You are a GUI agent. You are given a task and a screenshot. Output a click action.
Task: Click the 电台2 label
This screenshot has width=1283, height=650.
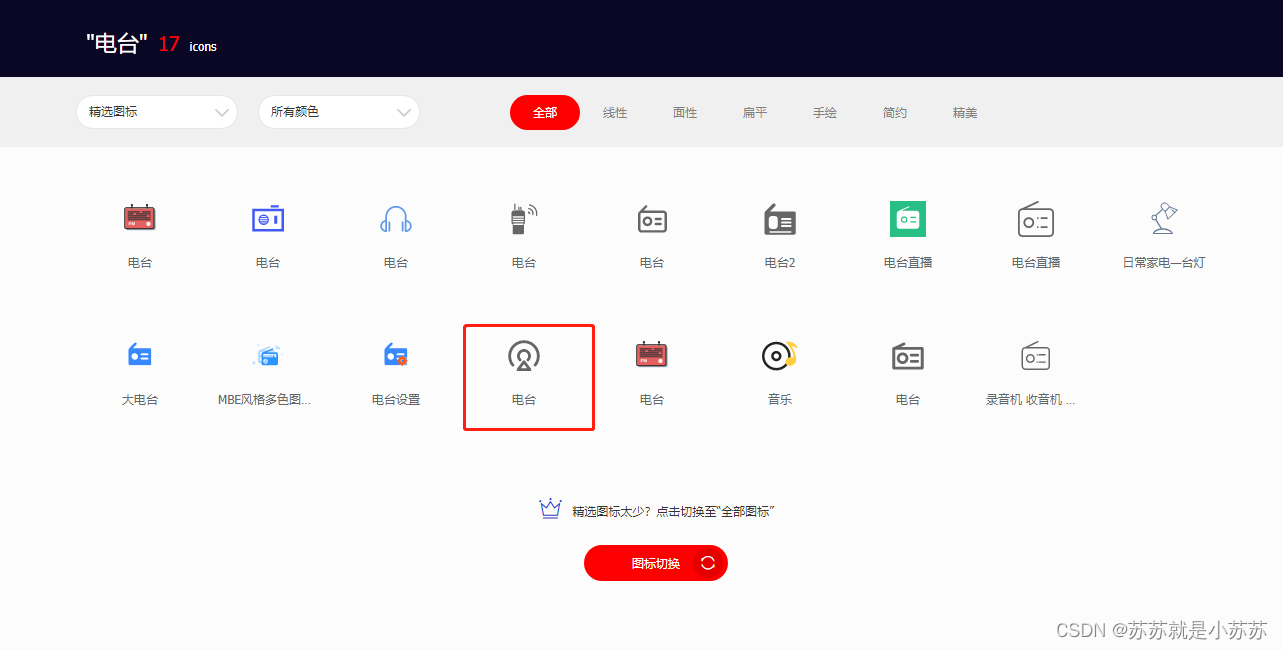pyautogui.click(x=780, y=263)
